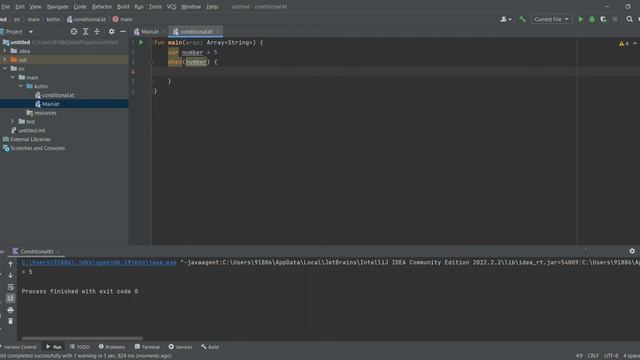Click the gutter run arrow beside main function

pos(141,42)
